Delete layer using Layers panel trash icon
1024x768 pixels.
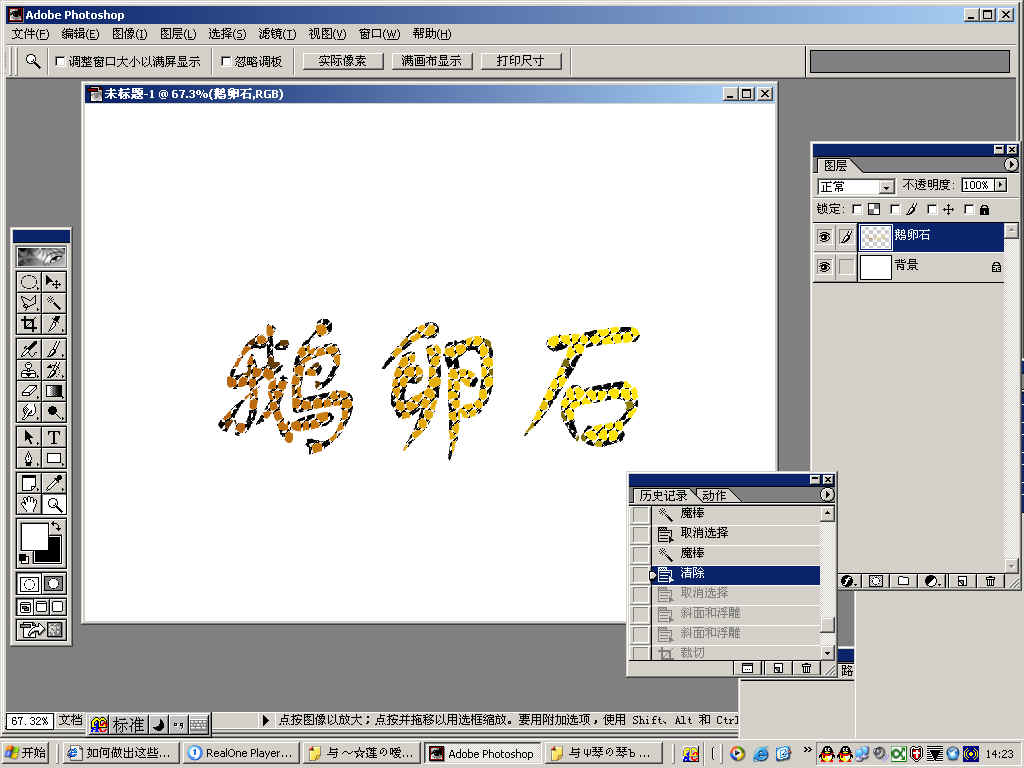(990, 581)
